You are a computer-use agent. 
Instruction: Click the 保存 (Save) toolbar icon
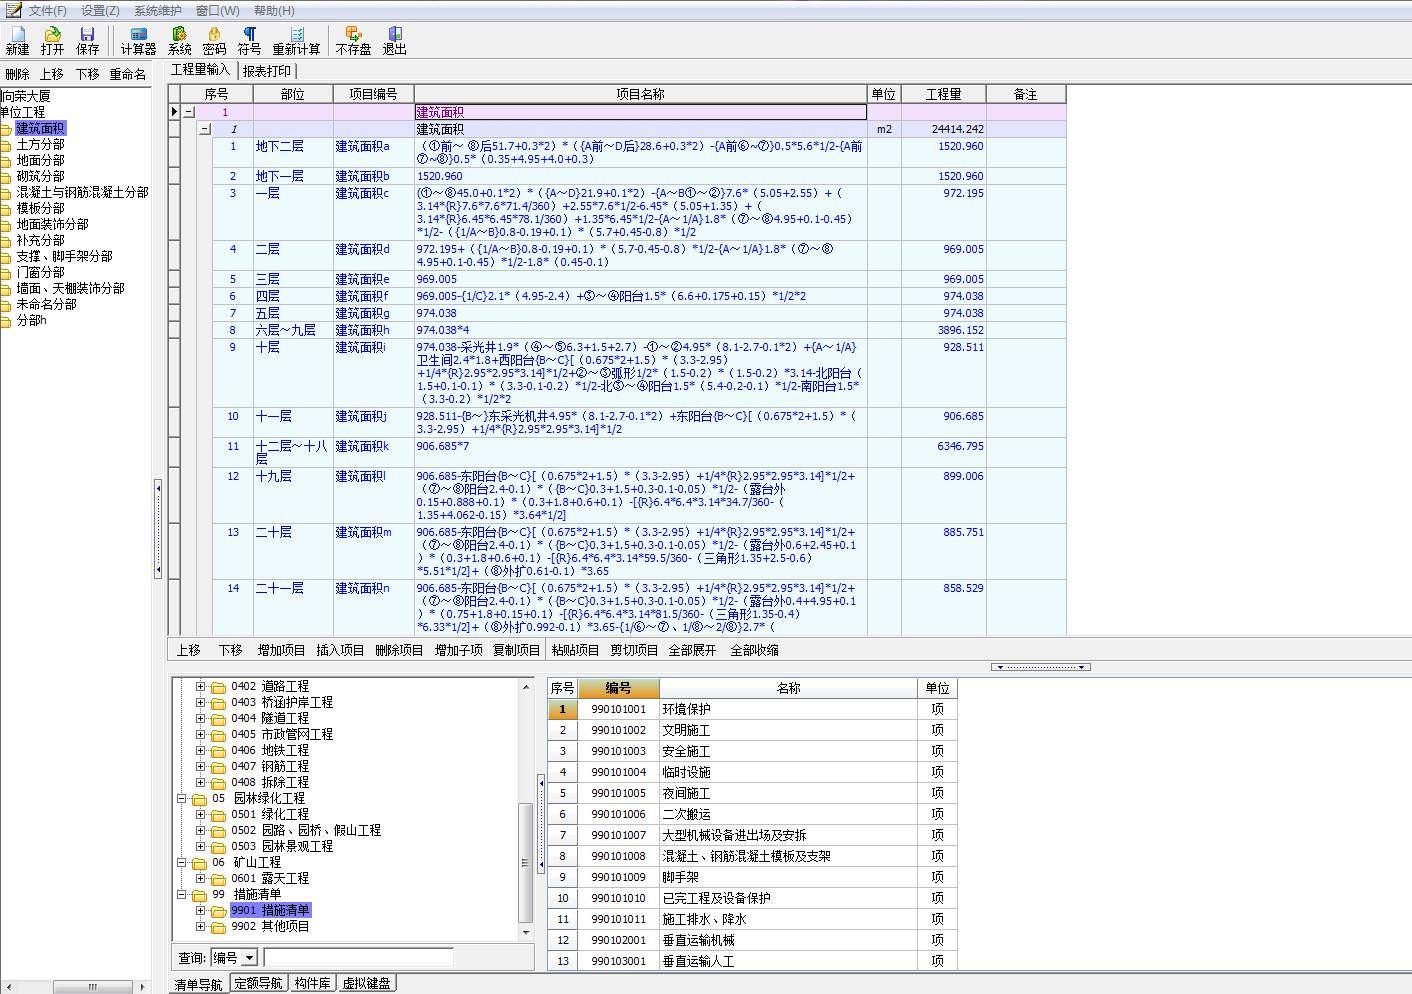(88, 40)
